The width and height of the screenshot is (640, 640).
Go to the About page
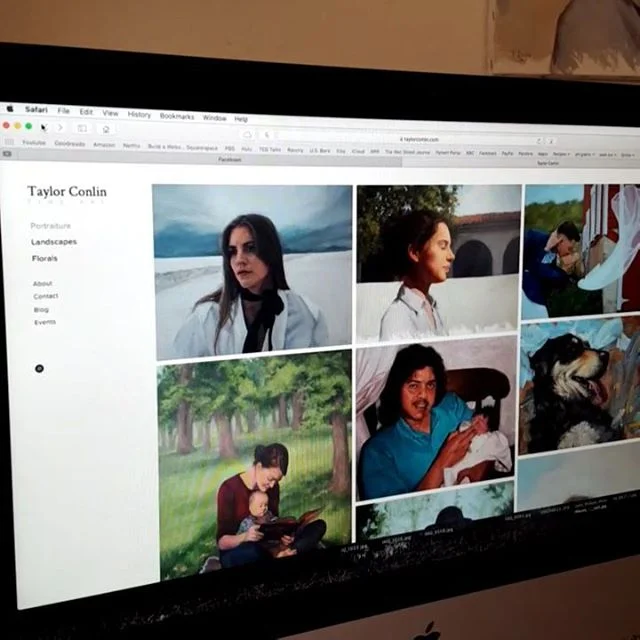[x=42, y=283]
